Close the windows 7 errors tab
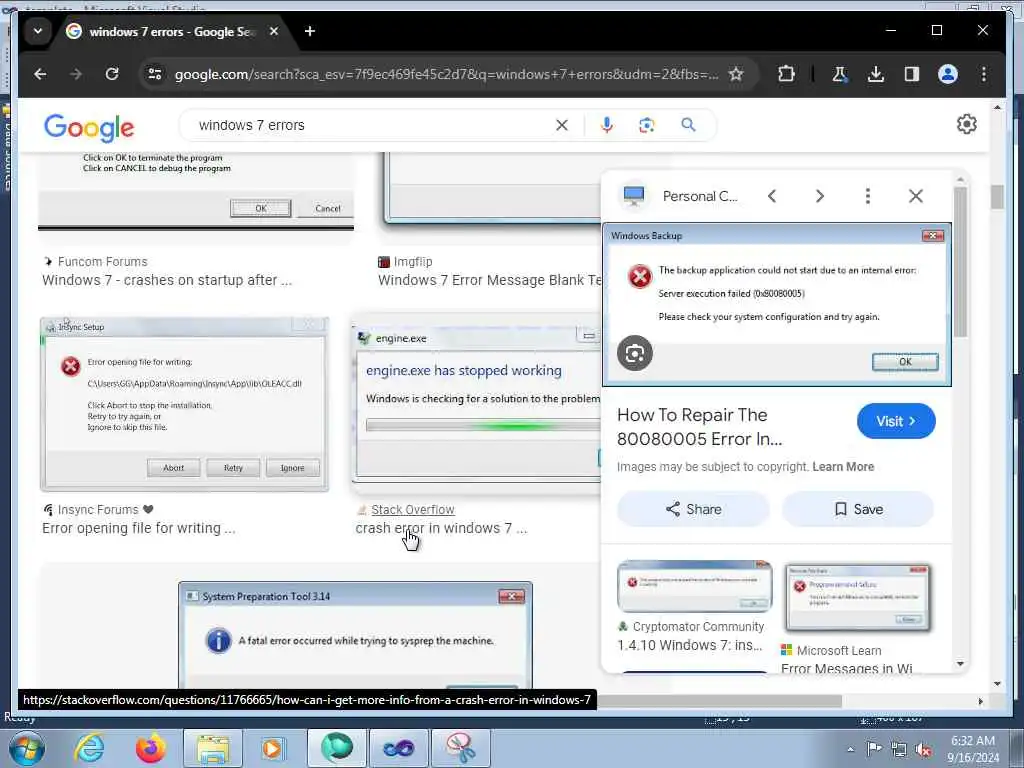Viewport: 1024px width, 768px height. coord(274,31)
